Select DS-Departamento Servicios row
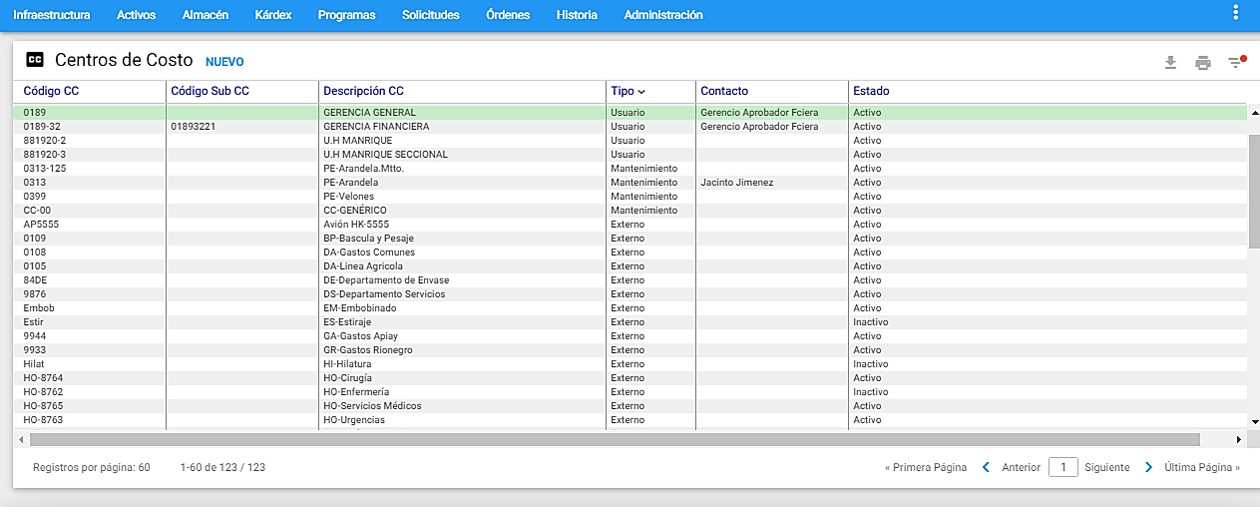 630,295
